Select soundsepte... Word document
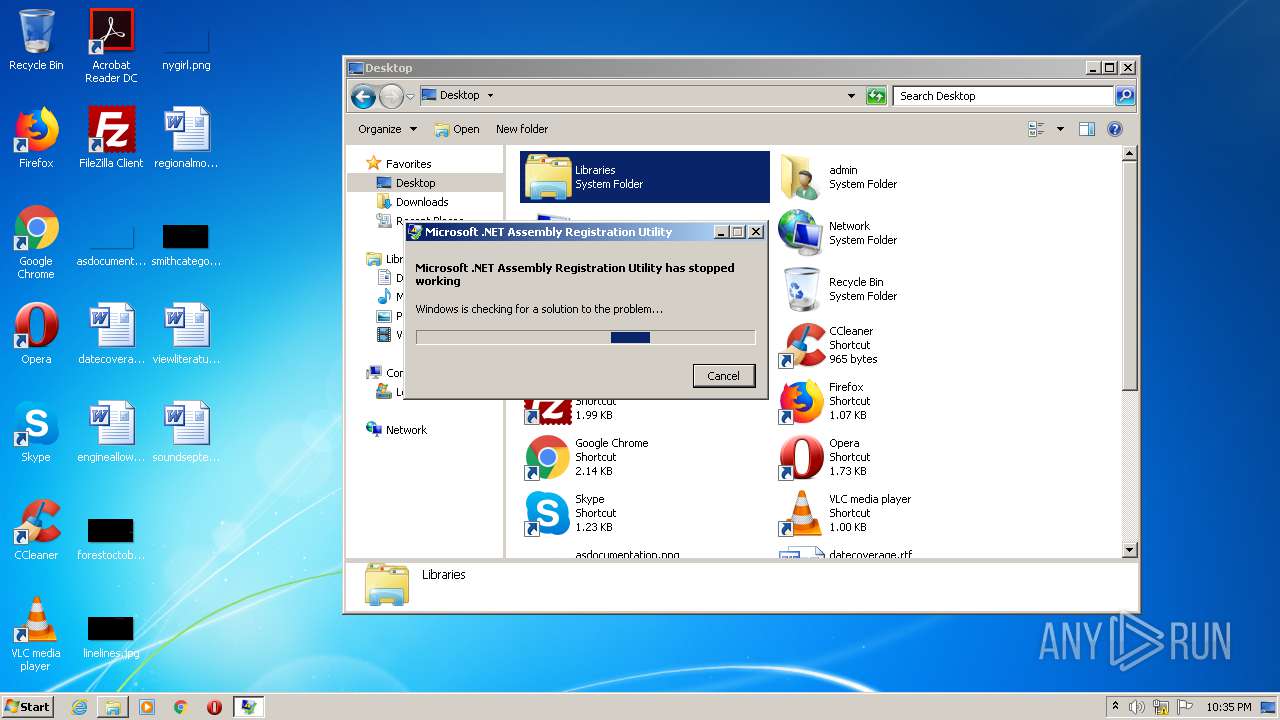1280x720 pixels. (186, 432)
